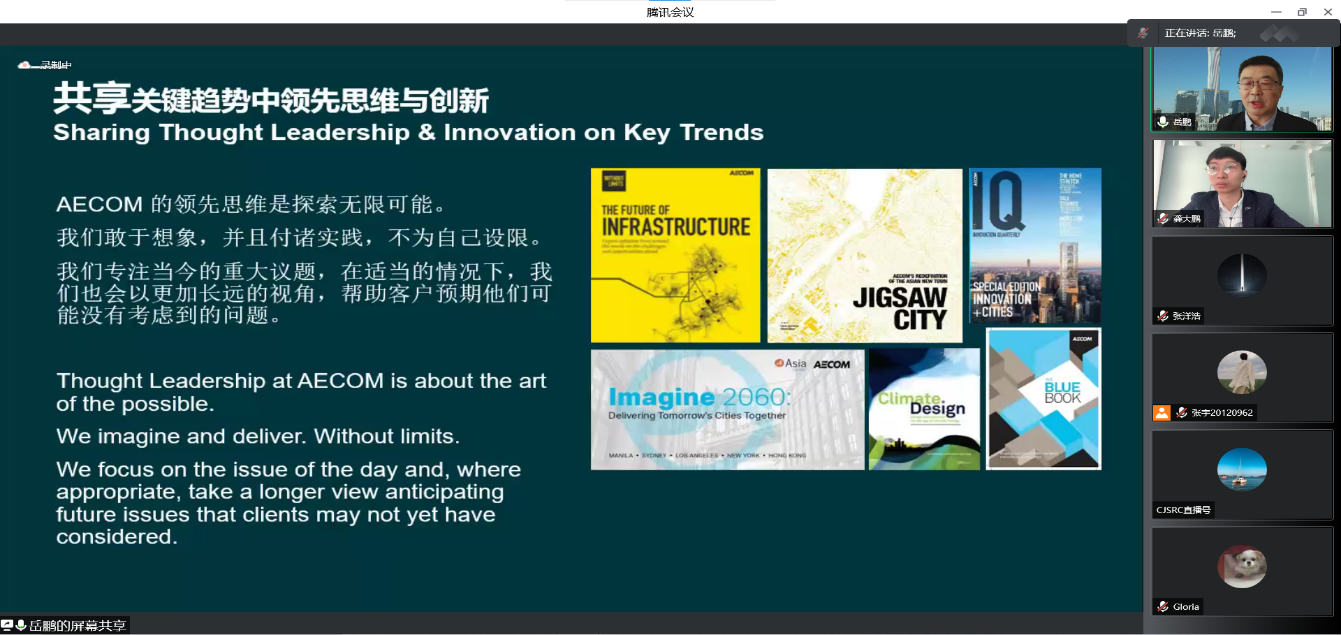Image resolution: width=1341 pixels, height=635 pixels.
Task: Select 岳鹏's video tile
Action: pos(1242,88)
